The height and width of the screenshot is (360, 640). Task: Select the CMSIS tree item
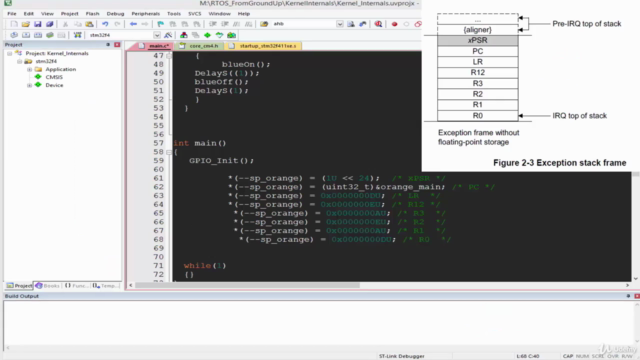pos(54,77)
